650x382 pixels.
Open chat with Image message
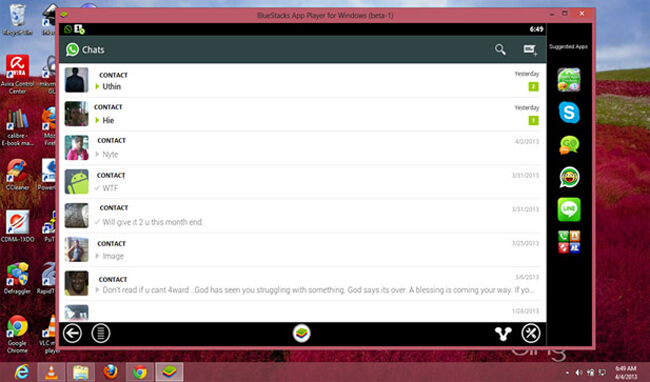[x=302, y=250]
